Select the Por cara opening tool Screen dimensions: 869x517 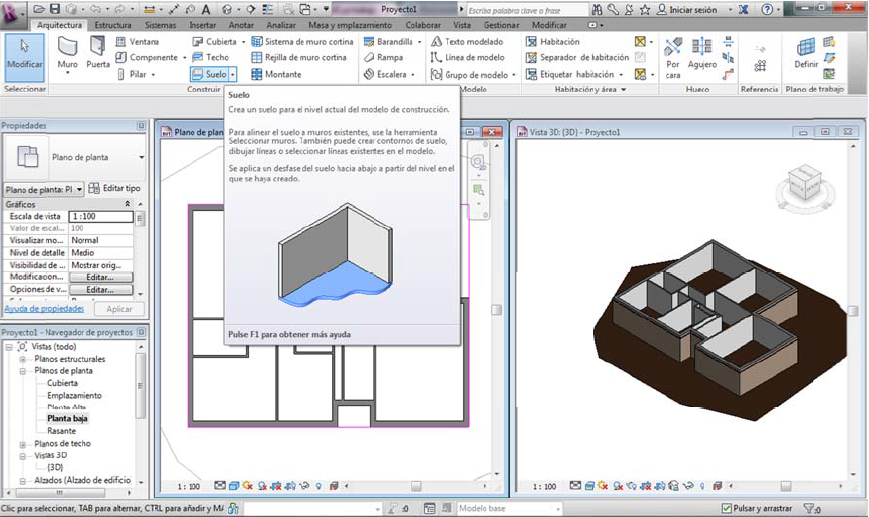(x=673, y=58)
